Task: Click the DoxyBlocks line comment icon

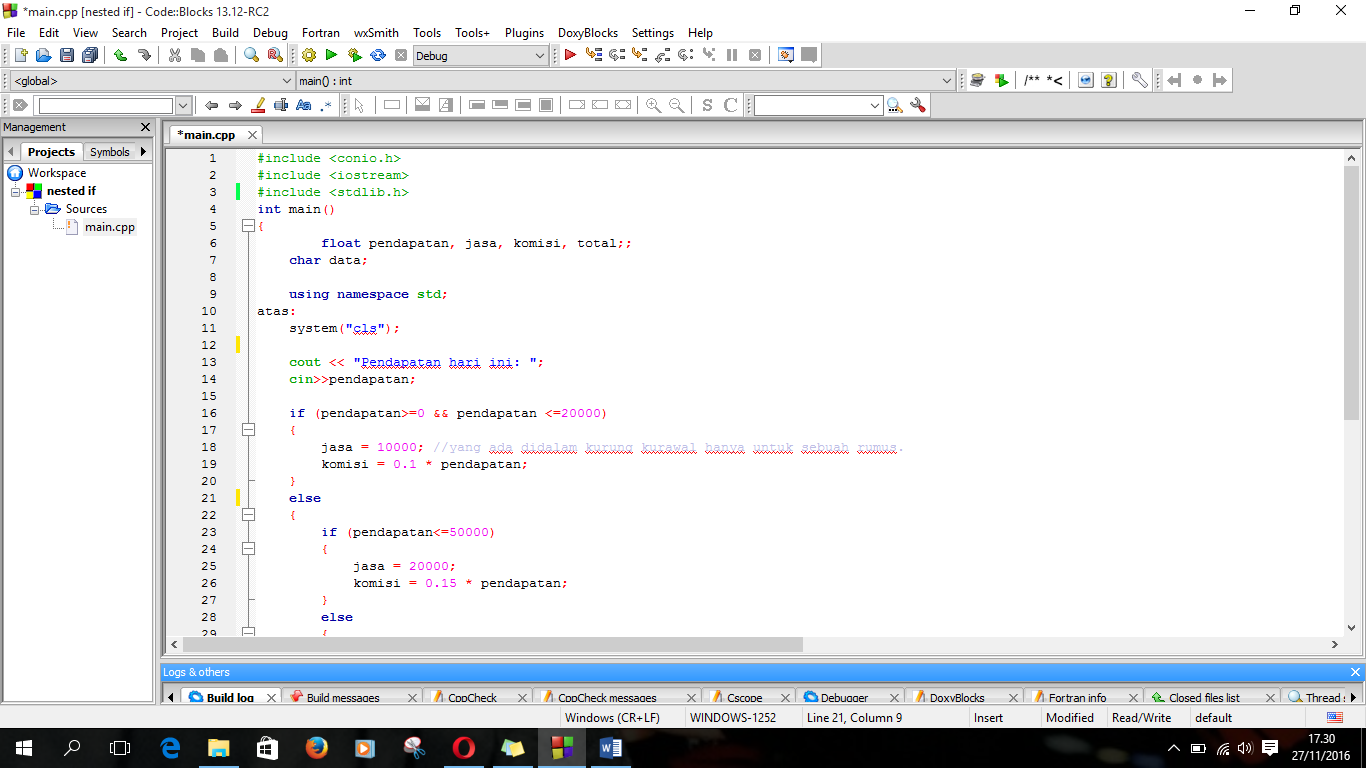Action: pos(1054,80)
